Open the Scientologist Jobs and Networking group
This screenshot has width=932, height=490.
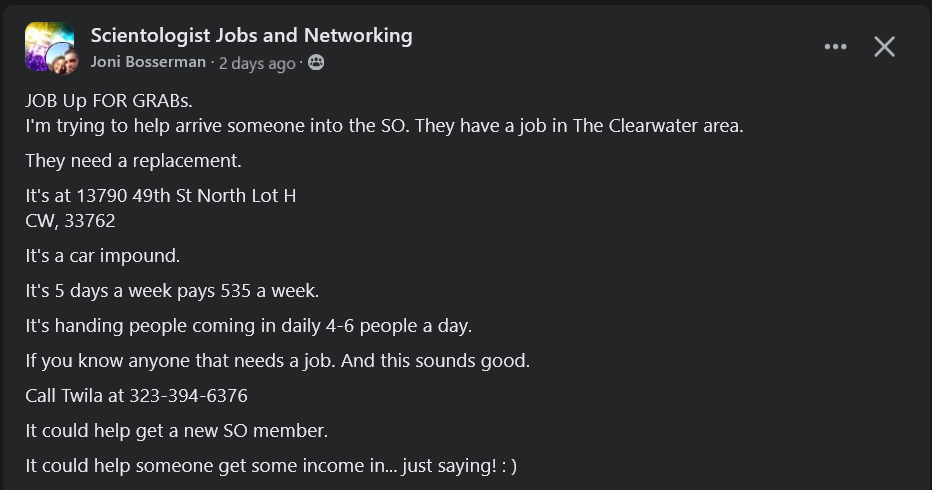click(x=251, y=35)
